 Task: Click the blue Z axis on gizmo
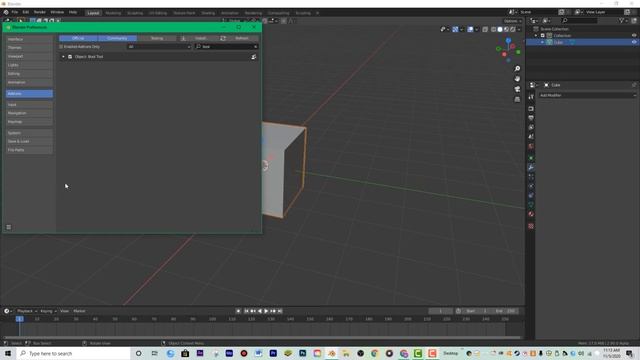[508, 40]
